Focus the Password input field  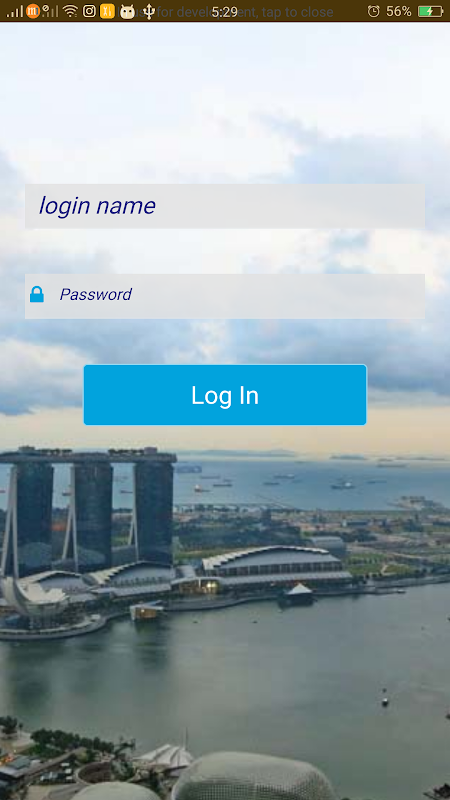click(x=225, y=296)
